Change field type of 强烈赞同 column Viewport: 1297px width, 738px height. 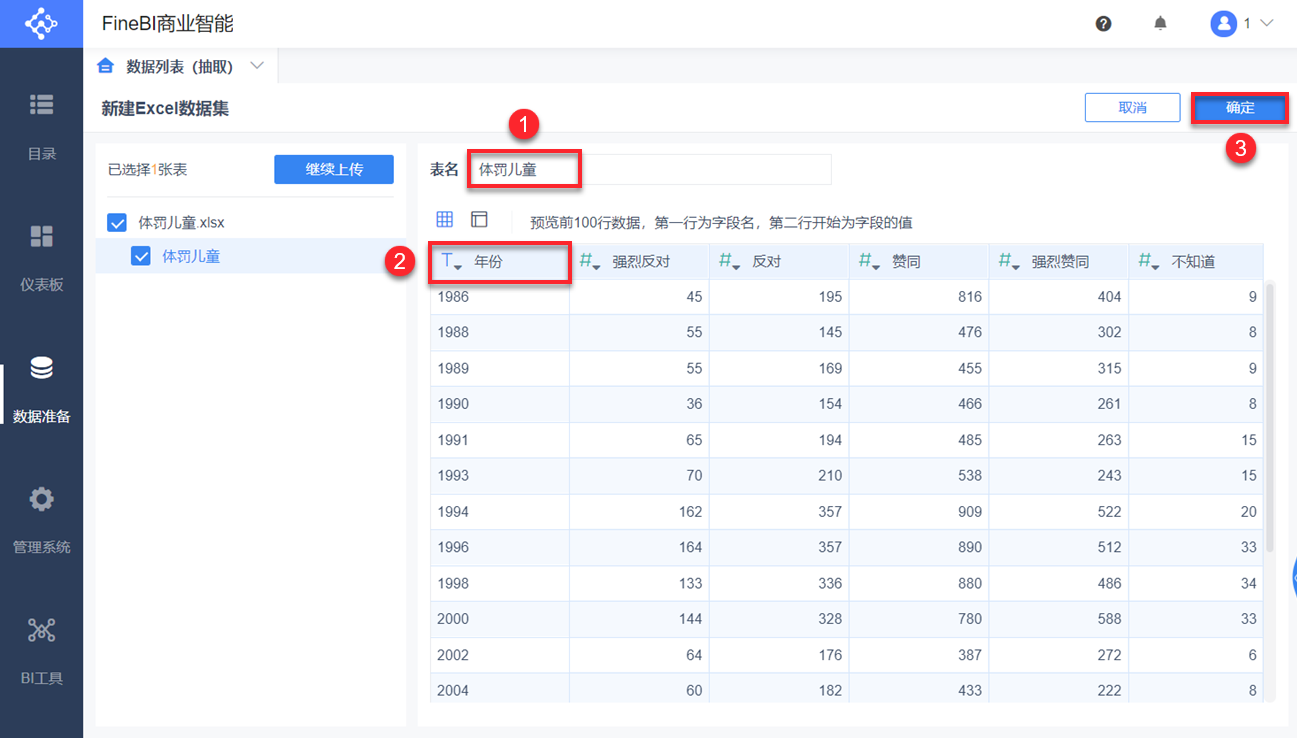(x=1010, y=262)
